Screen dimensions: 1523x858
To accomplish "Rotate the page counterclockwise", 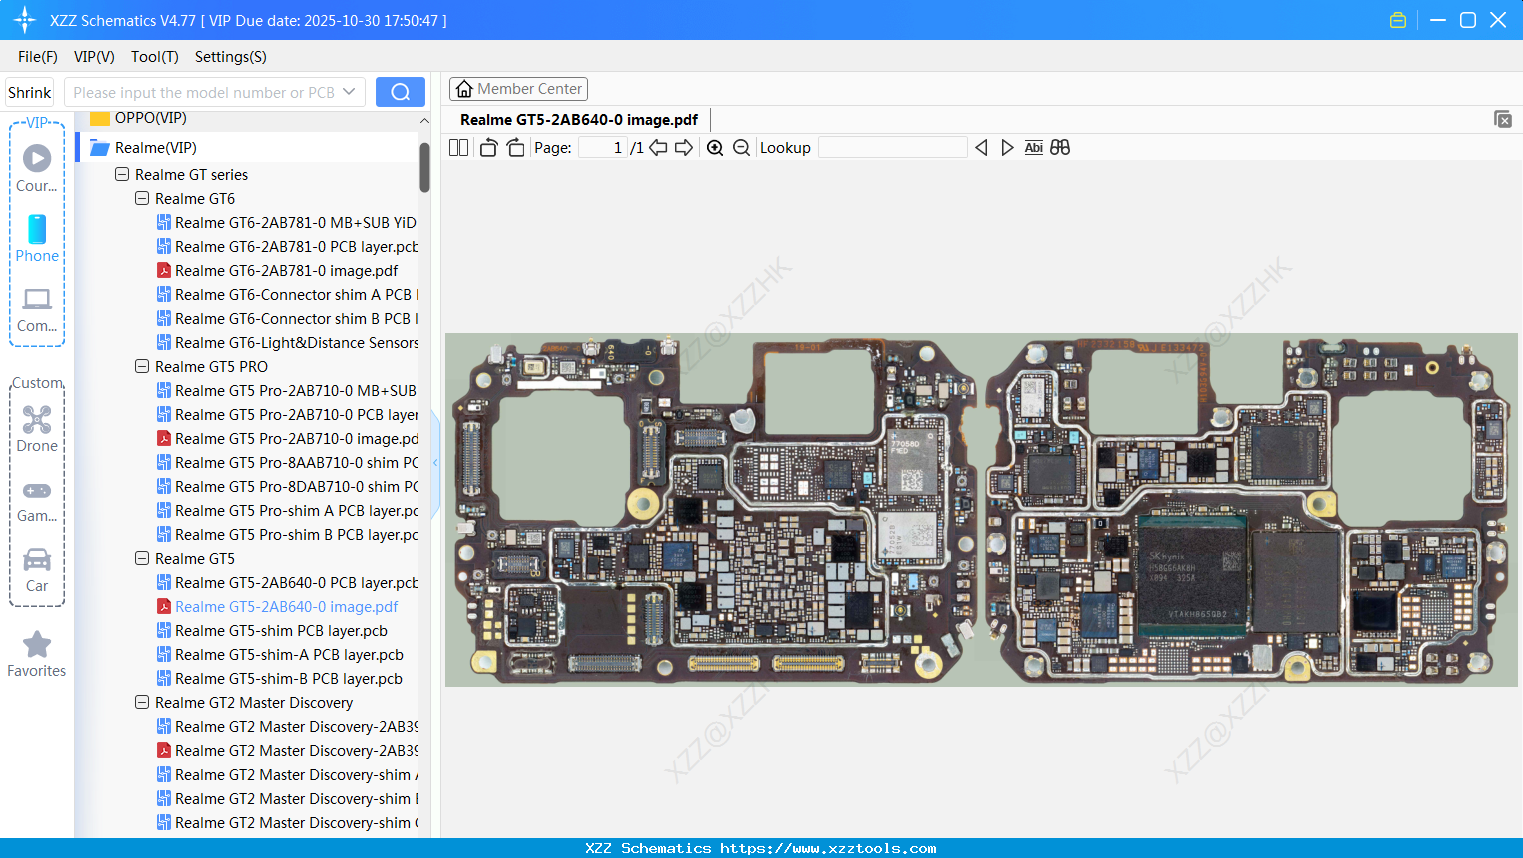I will tap(488, 148).
